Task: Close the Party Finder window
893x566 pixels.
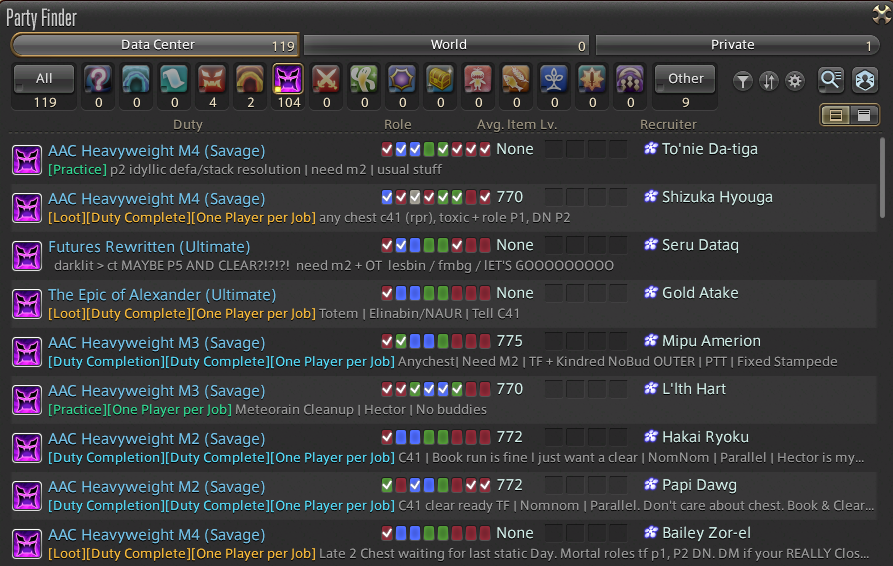Action: (882, 14)
